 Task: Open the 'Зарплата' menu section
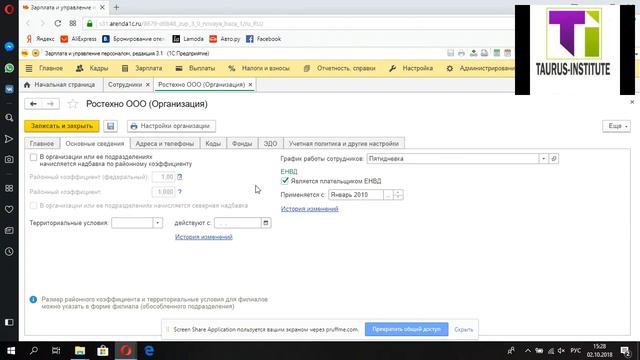[x=142, y=69]
